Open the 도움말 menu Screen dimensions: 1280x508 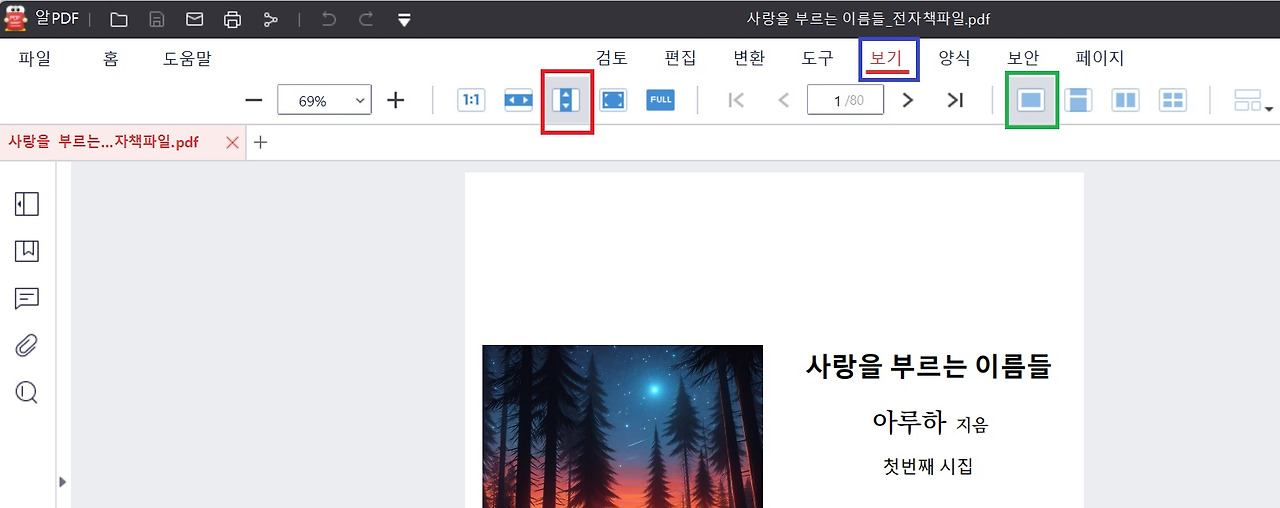pos(187,58)
